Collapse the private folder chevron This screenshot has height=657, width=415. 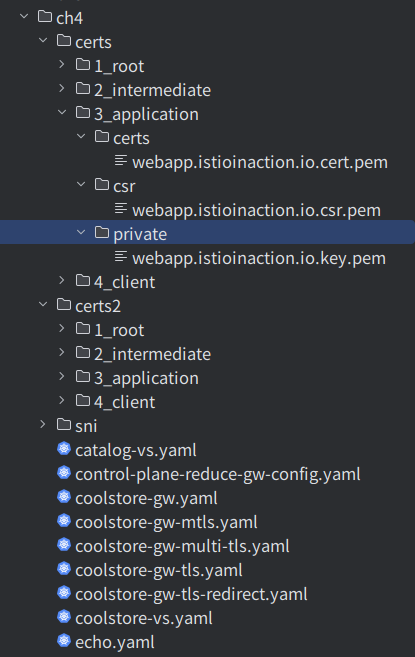coord(81,232)
